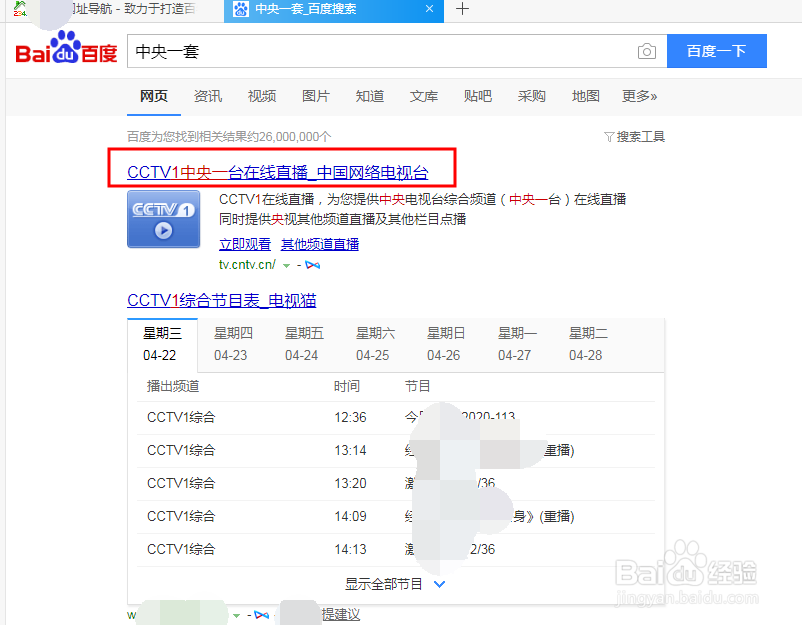Open 搜索工具 filter options

pos(634,137)
